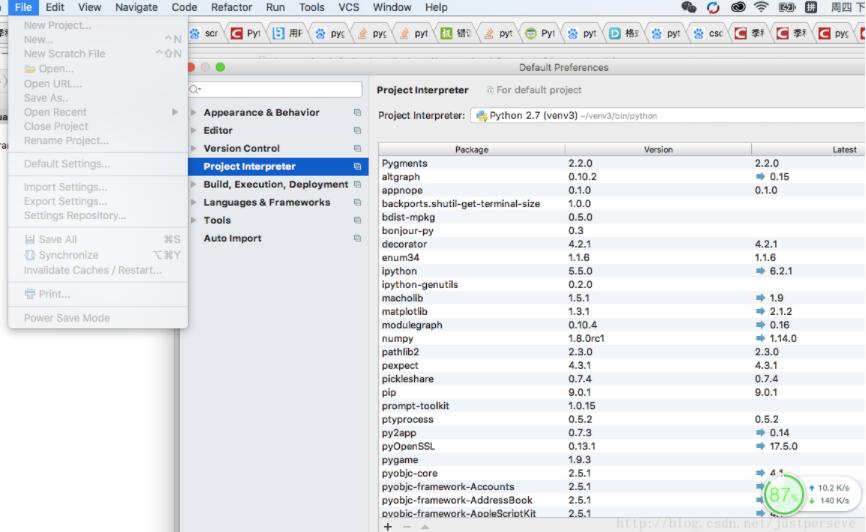Image resolution: width=866 pixels, height=532 pixels.
Task: Click the project-level icon beside Build, Execution, Deployment
Action: (357, 185)
